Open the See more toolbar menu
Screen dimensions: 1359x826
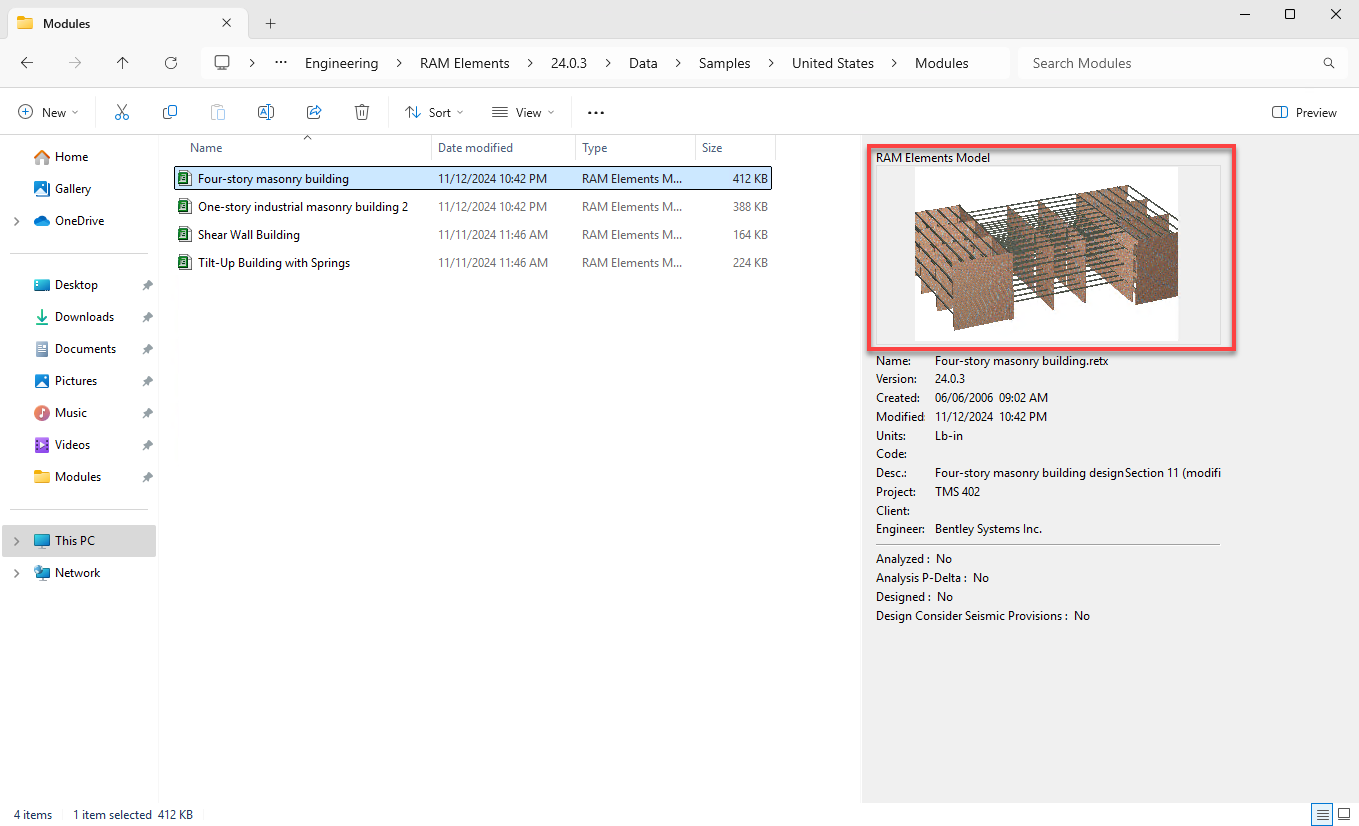pyautogui.click(x=596, y=112)
